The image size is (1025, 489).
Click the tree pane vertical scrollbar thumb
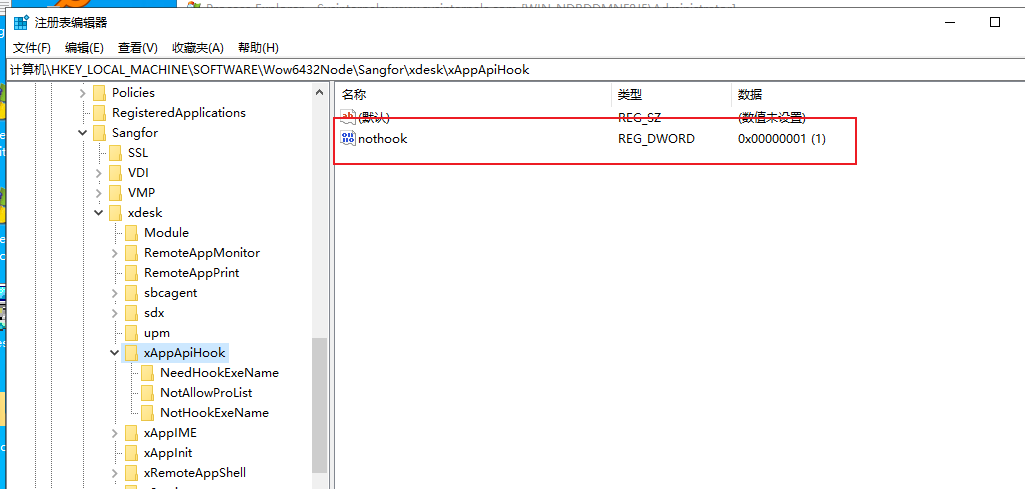(x=320, y=405)
